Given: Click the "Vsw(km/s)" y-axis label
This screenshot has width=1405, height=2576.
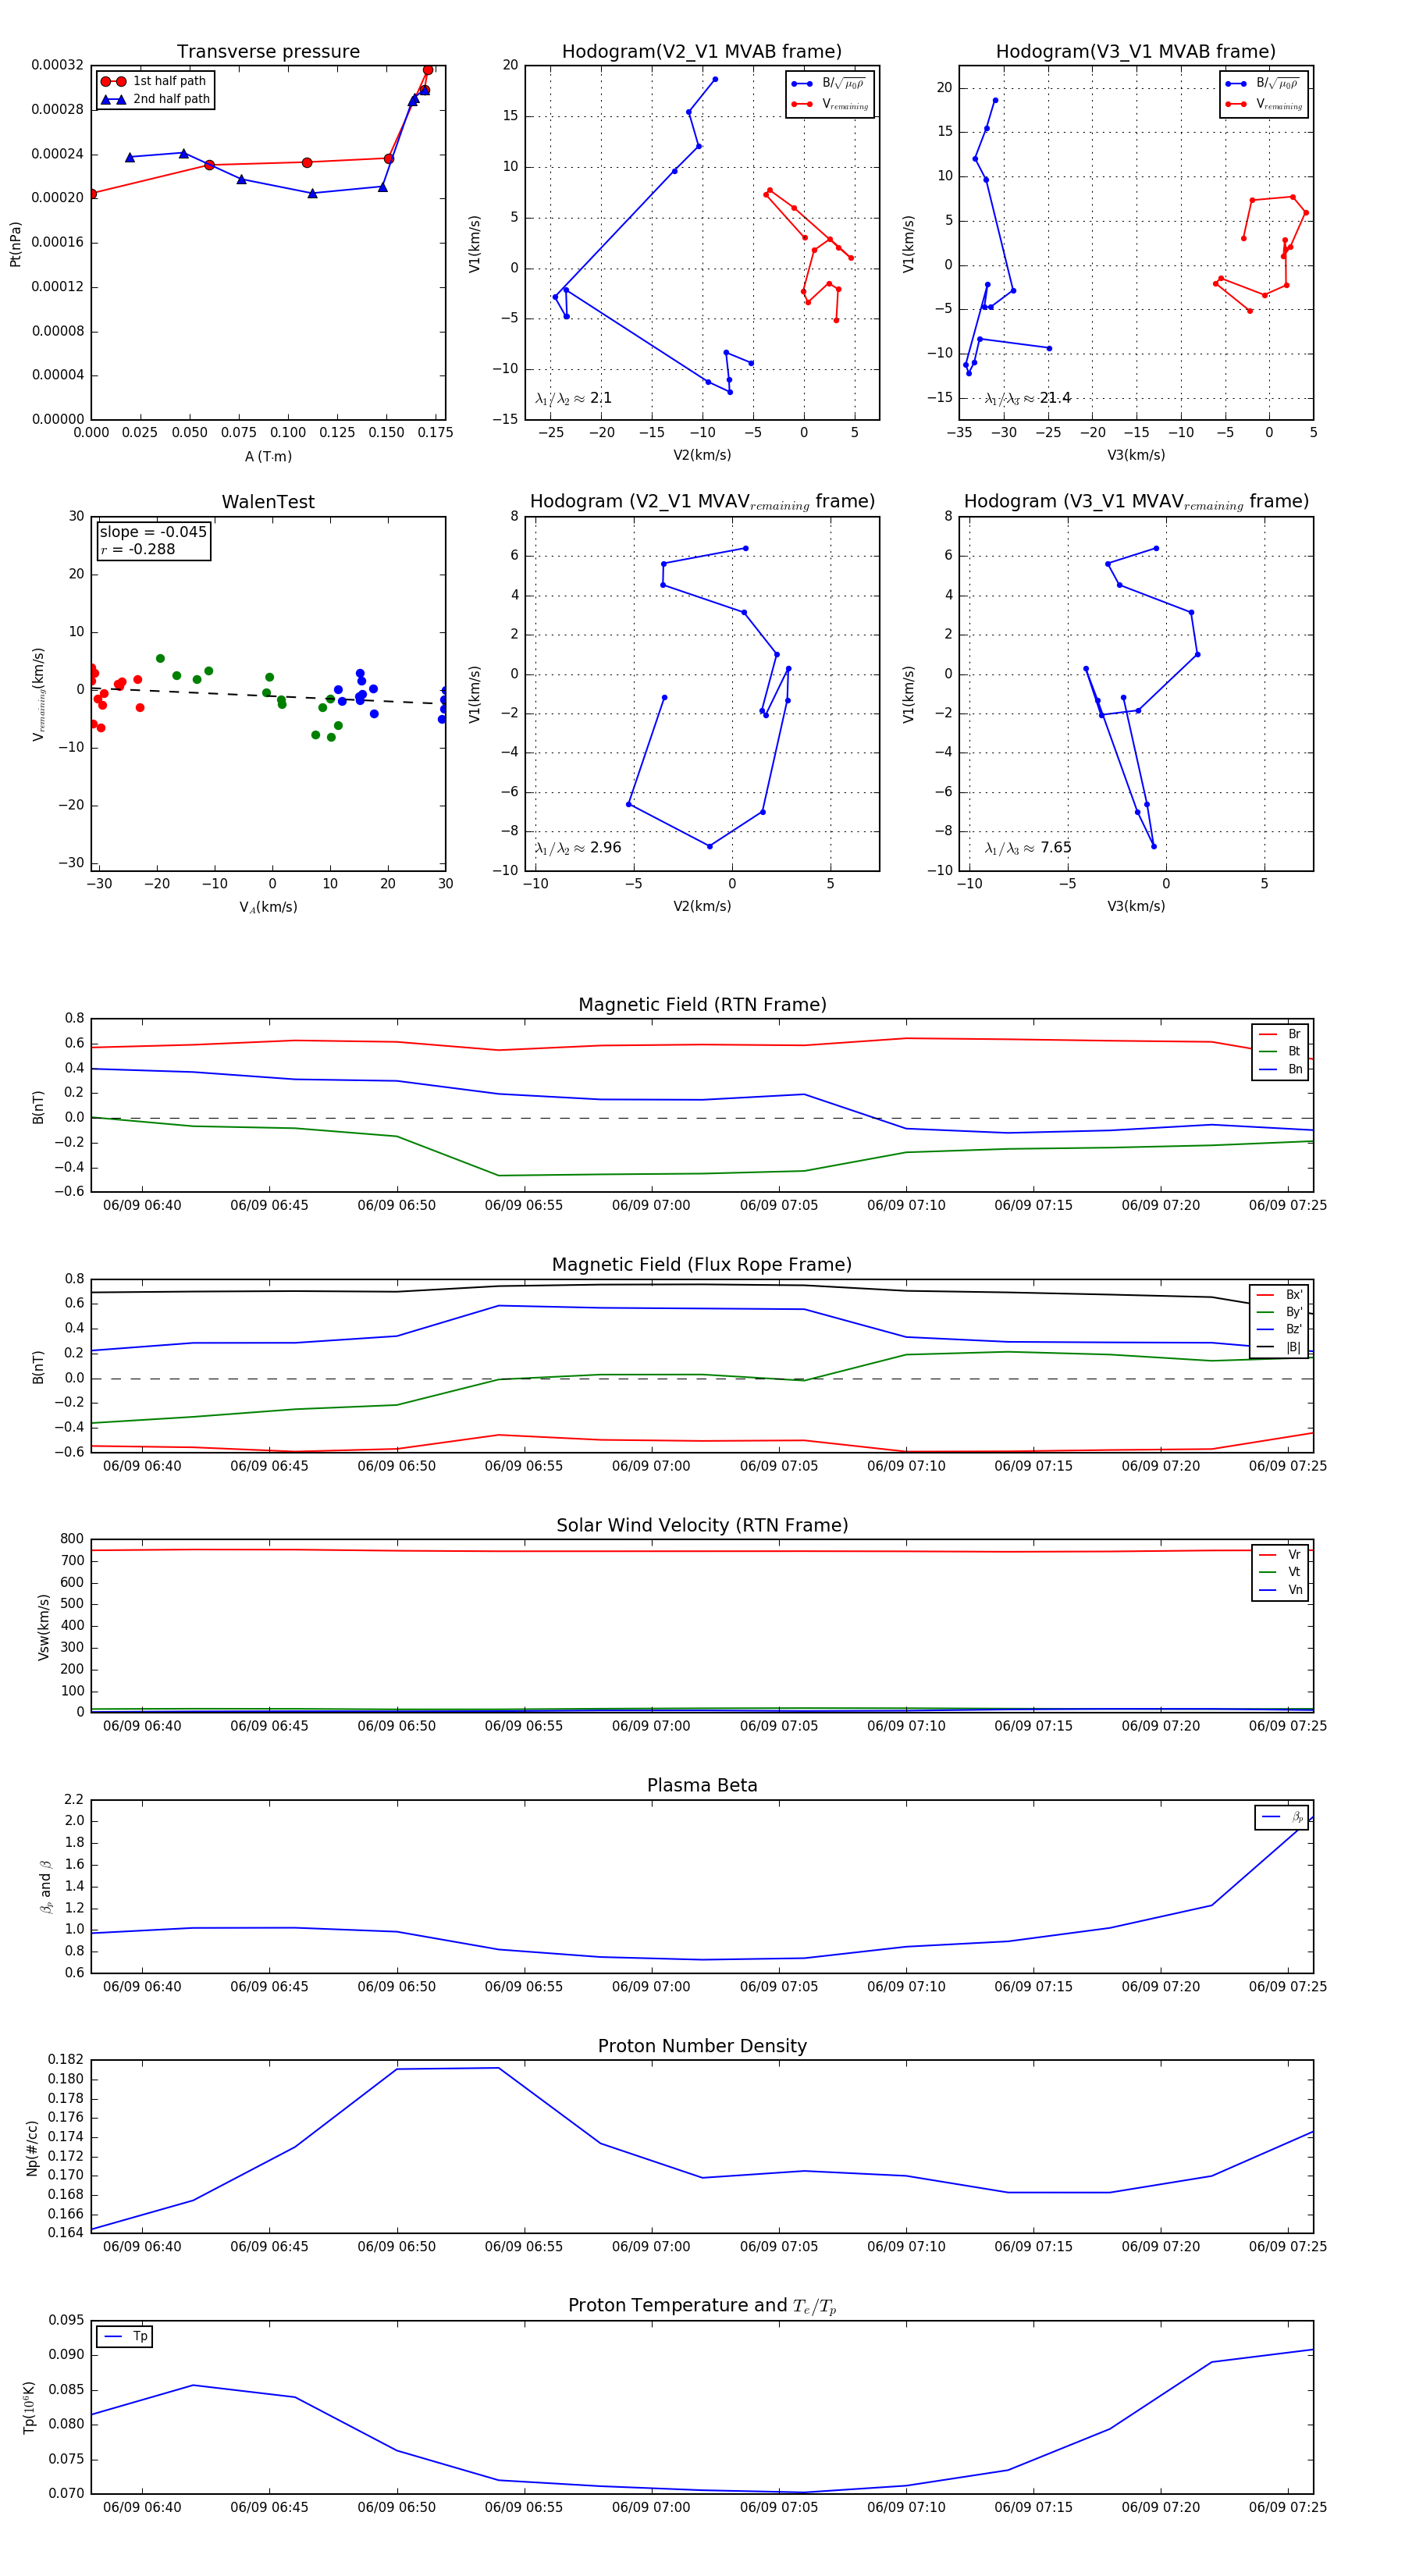Looking at the screenshot, I should (43, 1627).
